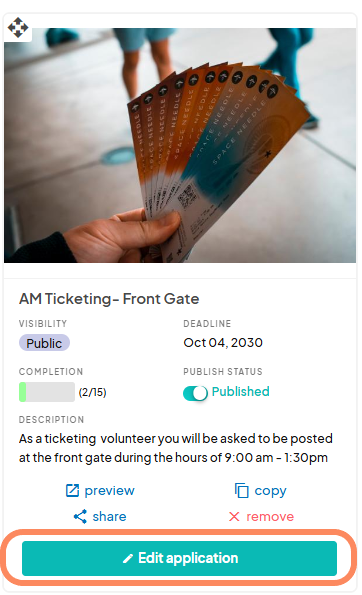This screenshot has width=362, height=595.
Task: Click the pencil icon in Edit application
Action: [128, 559]
